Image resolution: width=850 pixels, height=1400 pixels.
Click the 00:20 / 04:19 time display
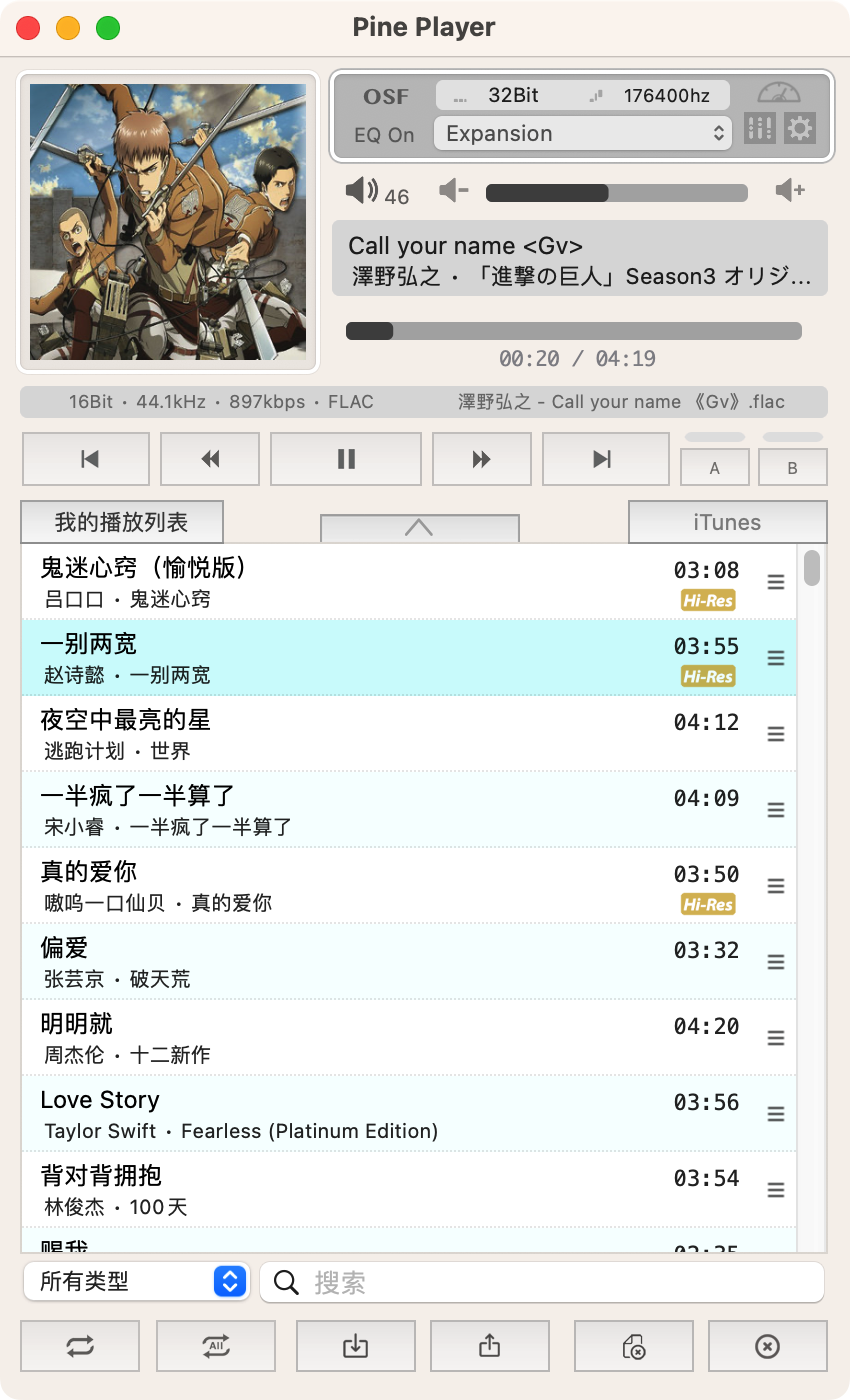click(x=577, y=359)
